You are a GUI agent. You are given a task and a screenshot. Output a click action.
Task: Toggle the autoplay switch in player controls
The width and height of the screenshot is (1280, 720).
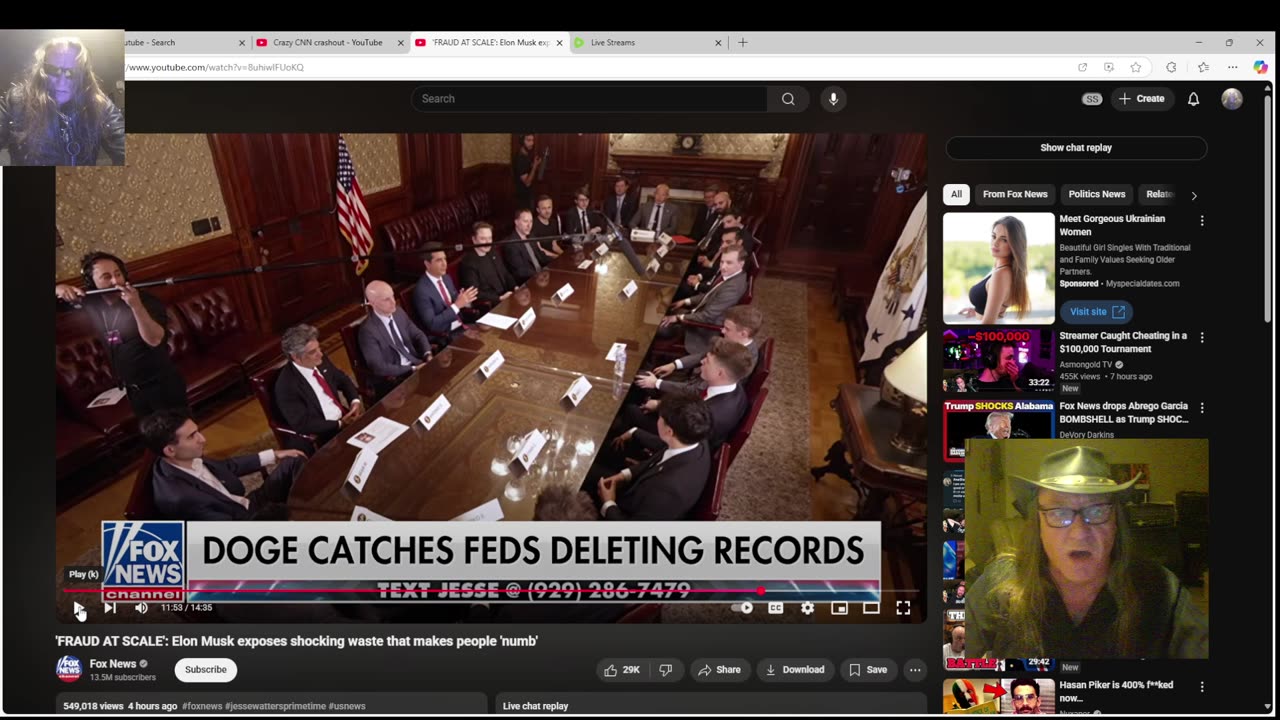(742, 607)
